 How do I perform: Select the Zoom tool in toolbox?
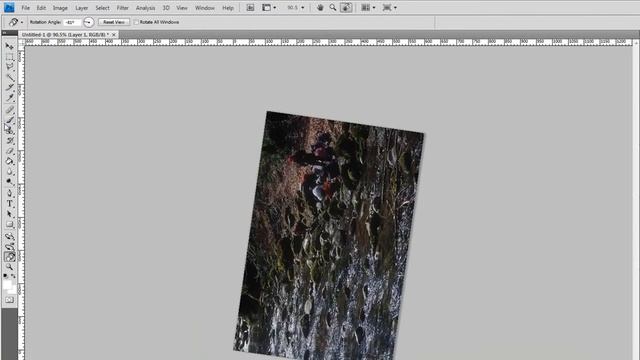9,267
